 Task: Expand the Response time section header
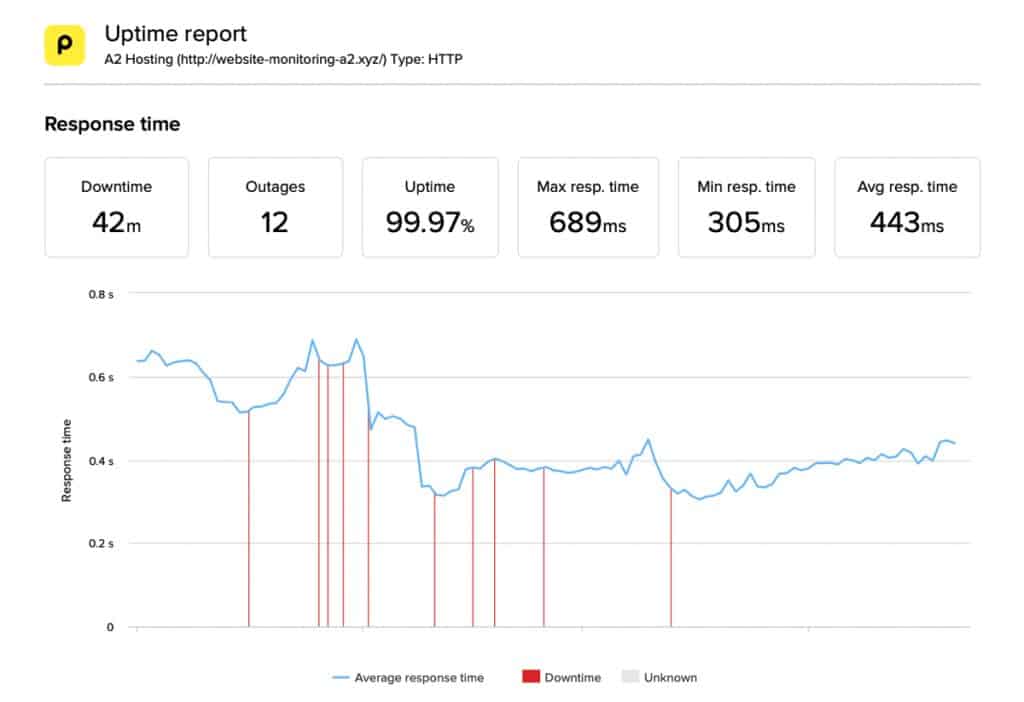[111, 124]
